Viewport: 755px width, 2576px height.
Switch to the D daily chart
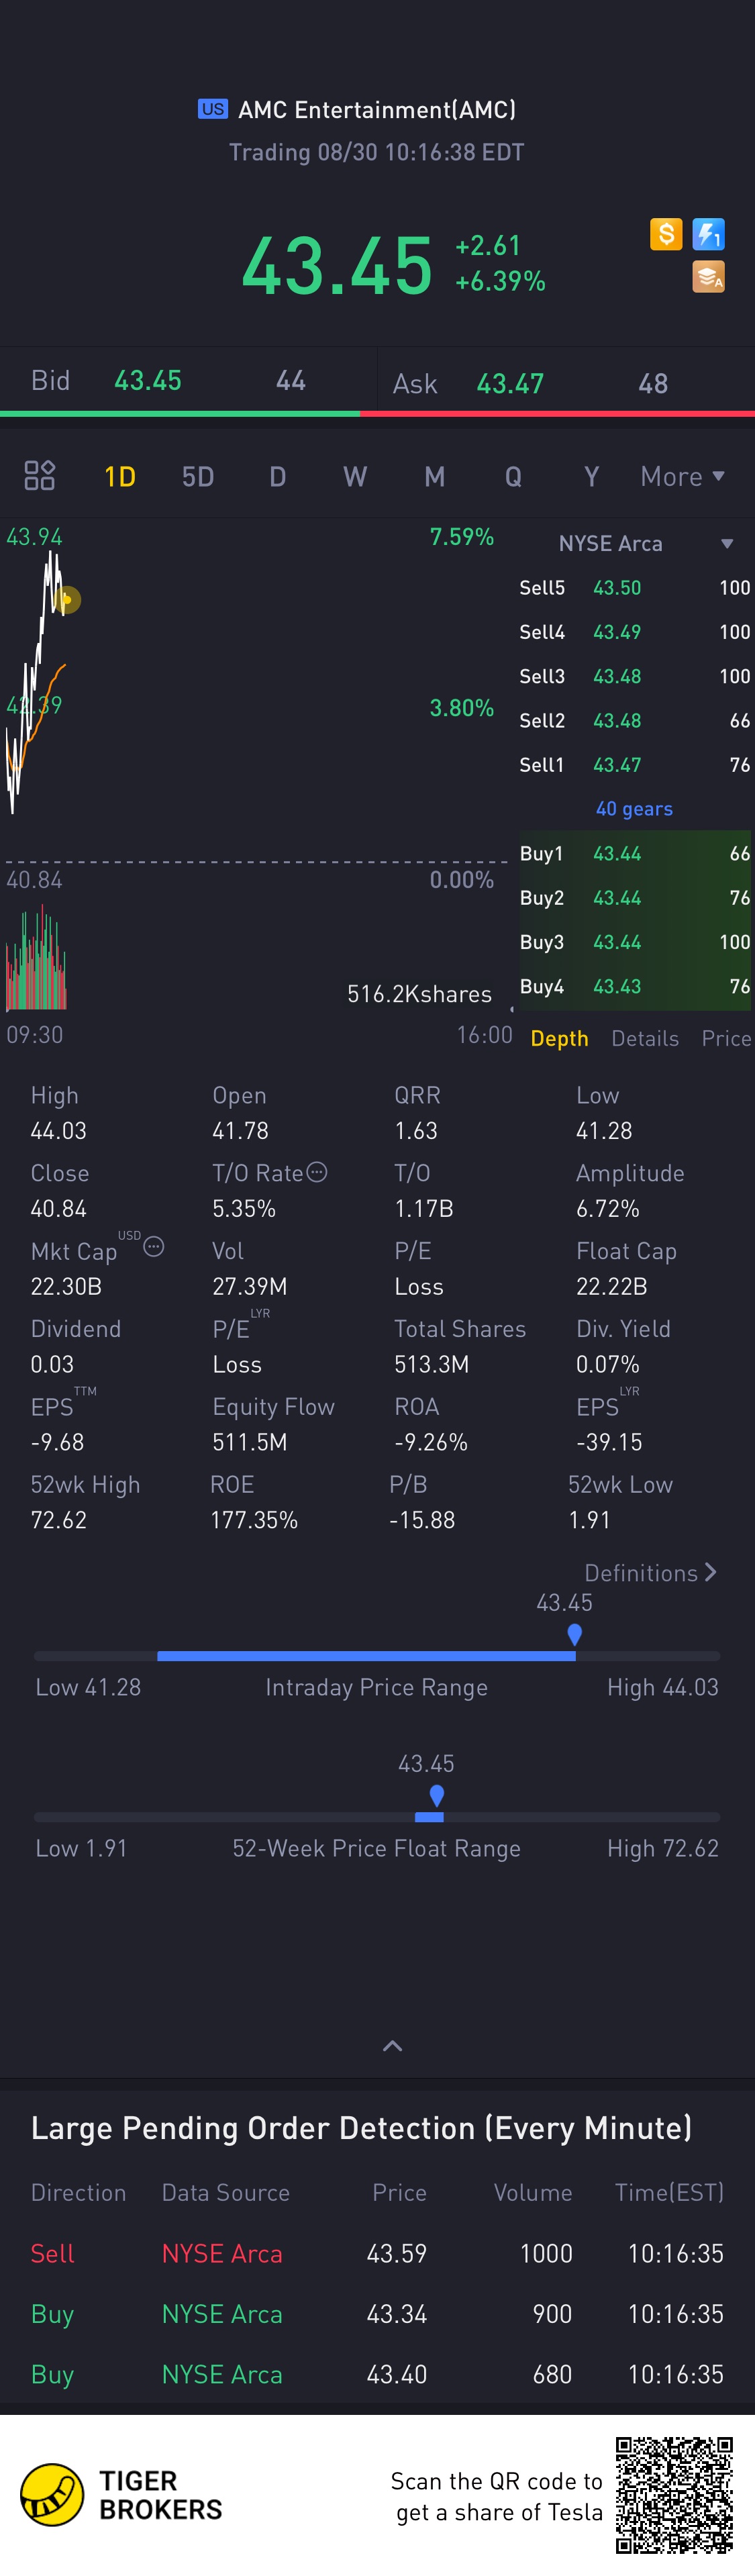coord(278,477)
